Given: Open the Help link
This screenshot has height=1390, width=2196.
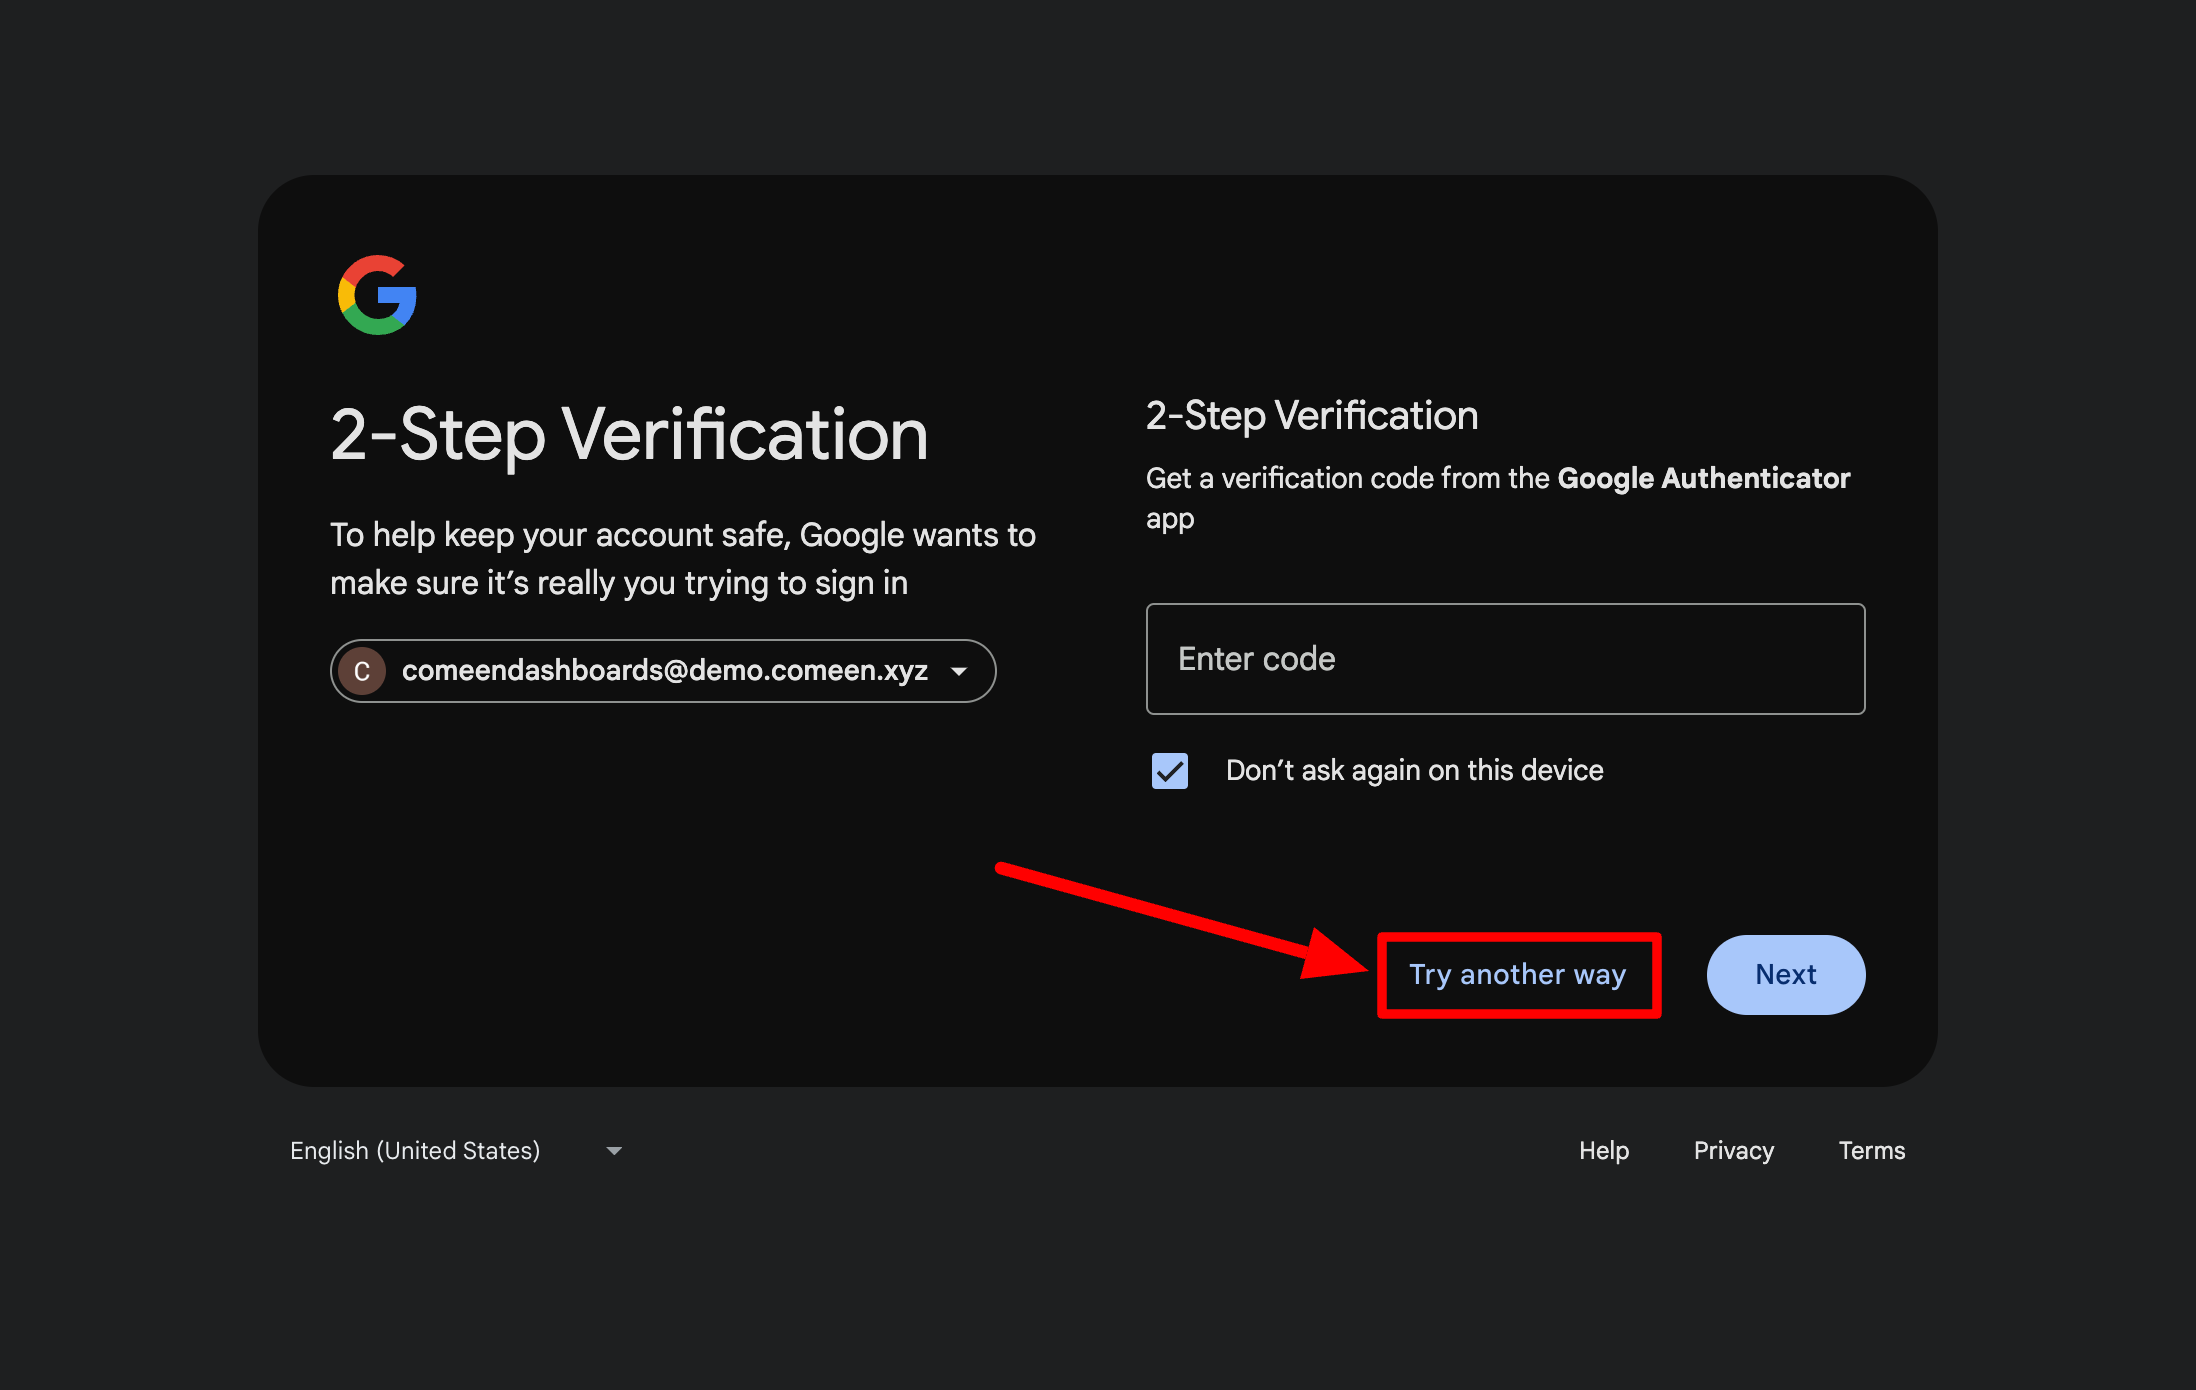Looking at the screenshot, I should [1604, 1151].
